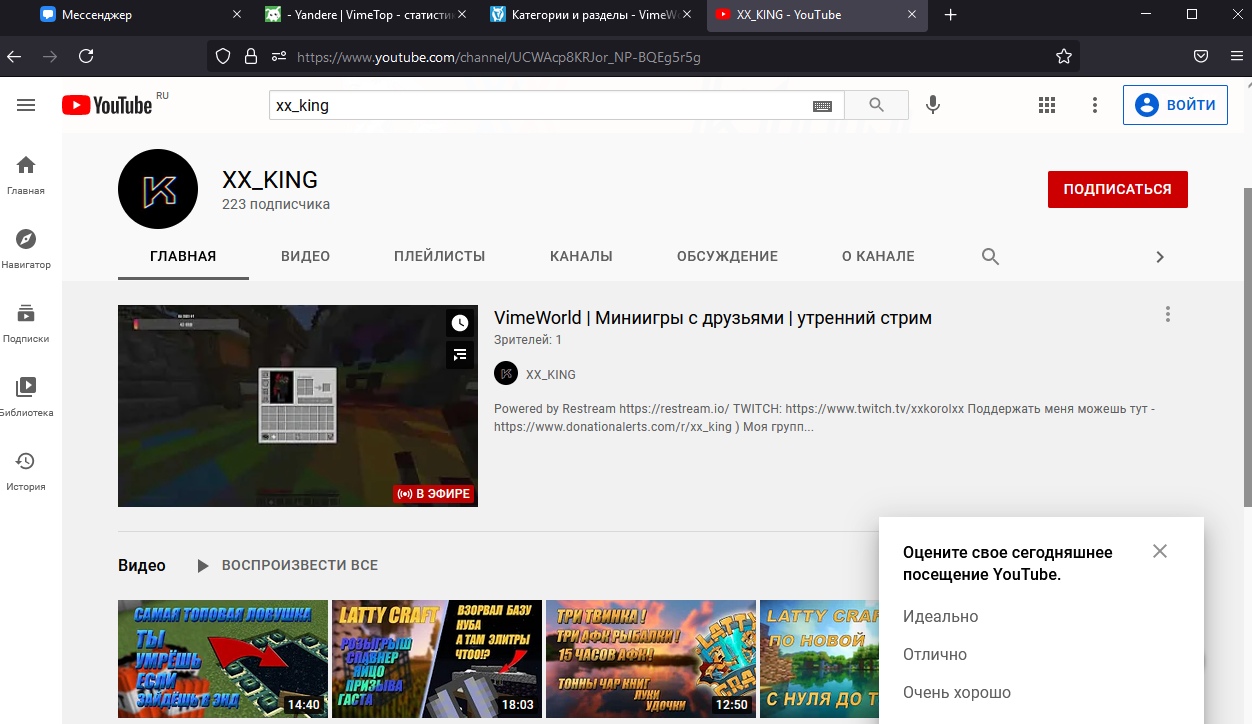Screen dimensions: 1252x724
Task: Start voice search with microphone icon
Action: click(x=933, y=105)
